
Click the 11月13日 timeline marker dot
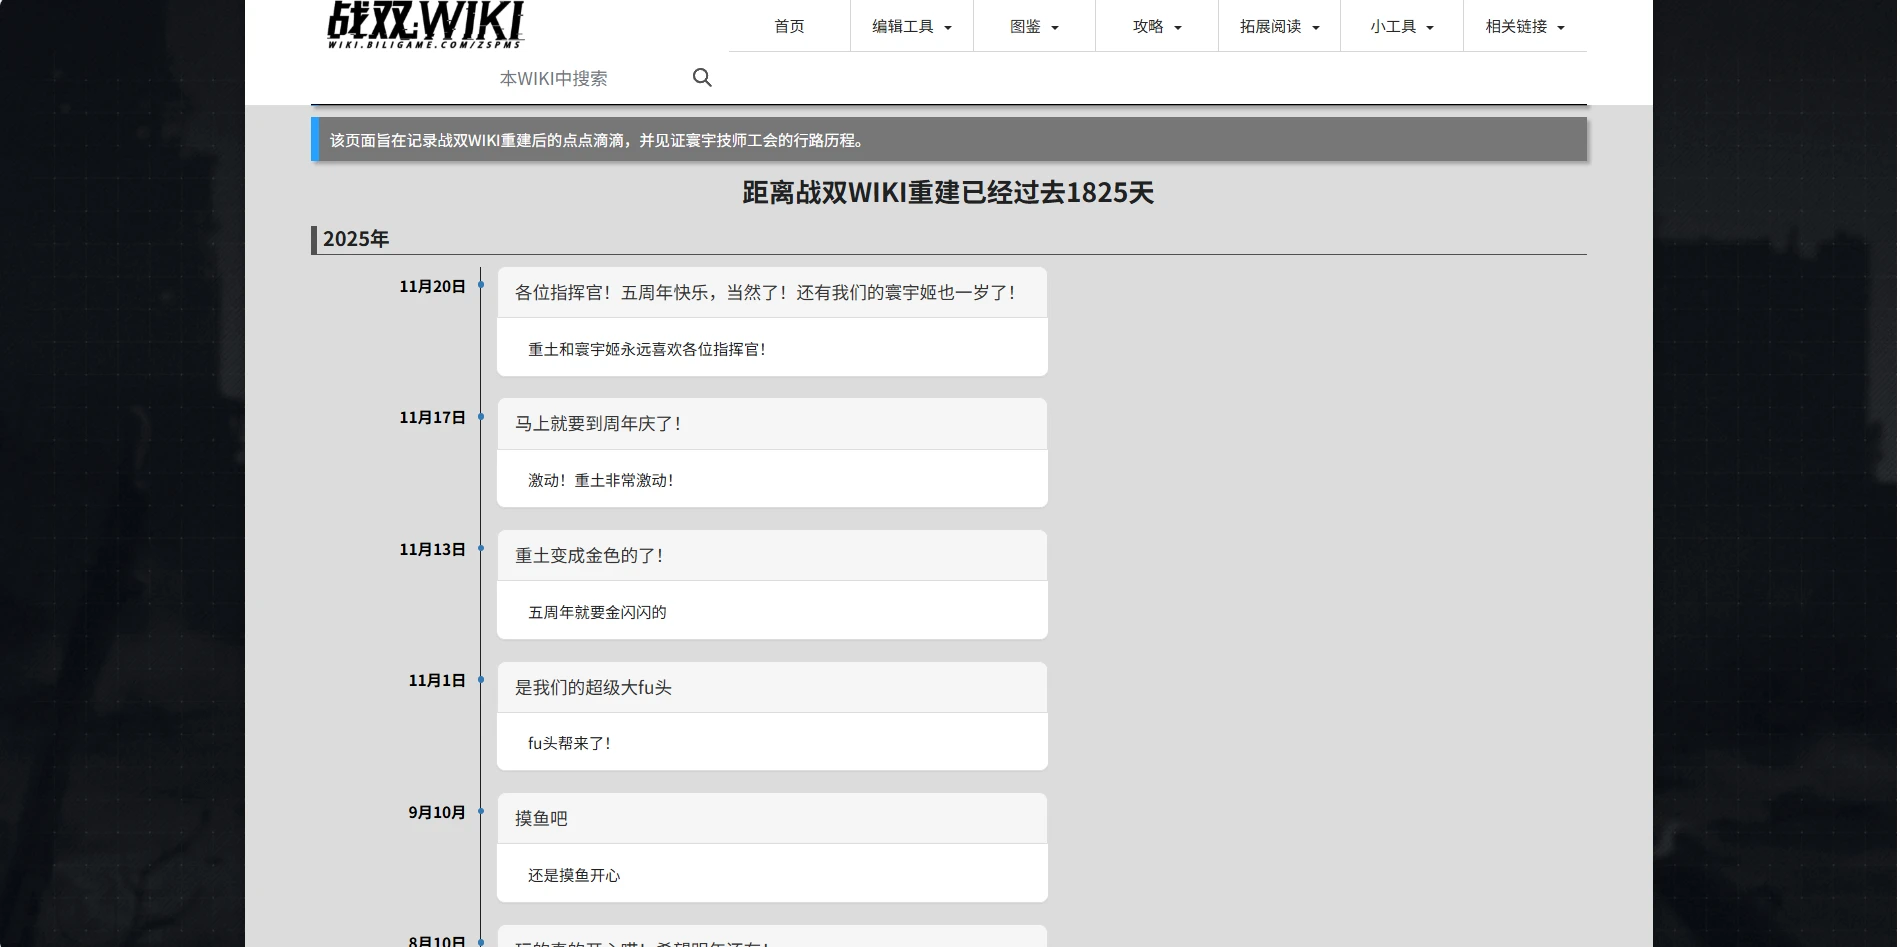(481, 549)
